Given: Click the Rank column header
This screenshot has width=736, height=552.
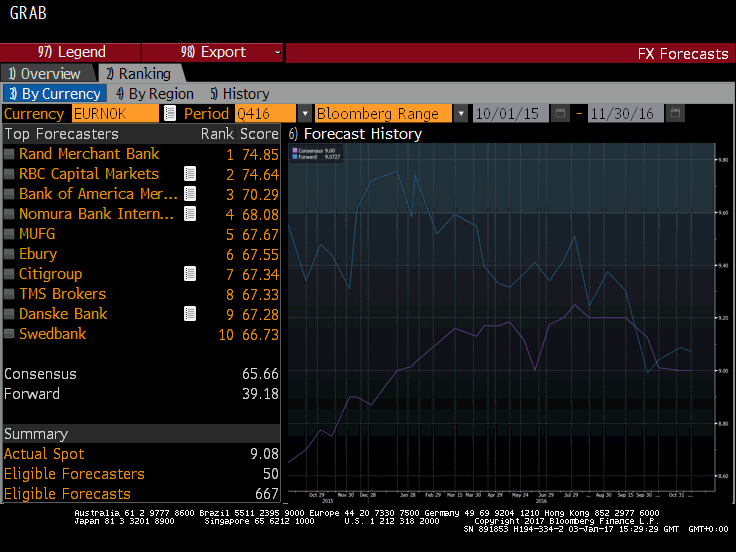Looking at the screenshot, I should pos(217,134).
